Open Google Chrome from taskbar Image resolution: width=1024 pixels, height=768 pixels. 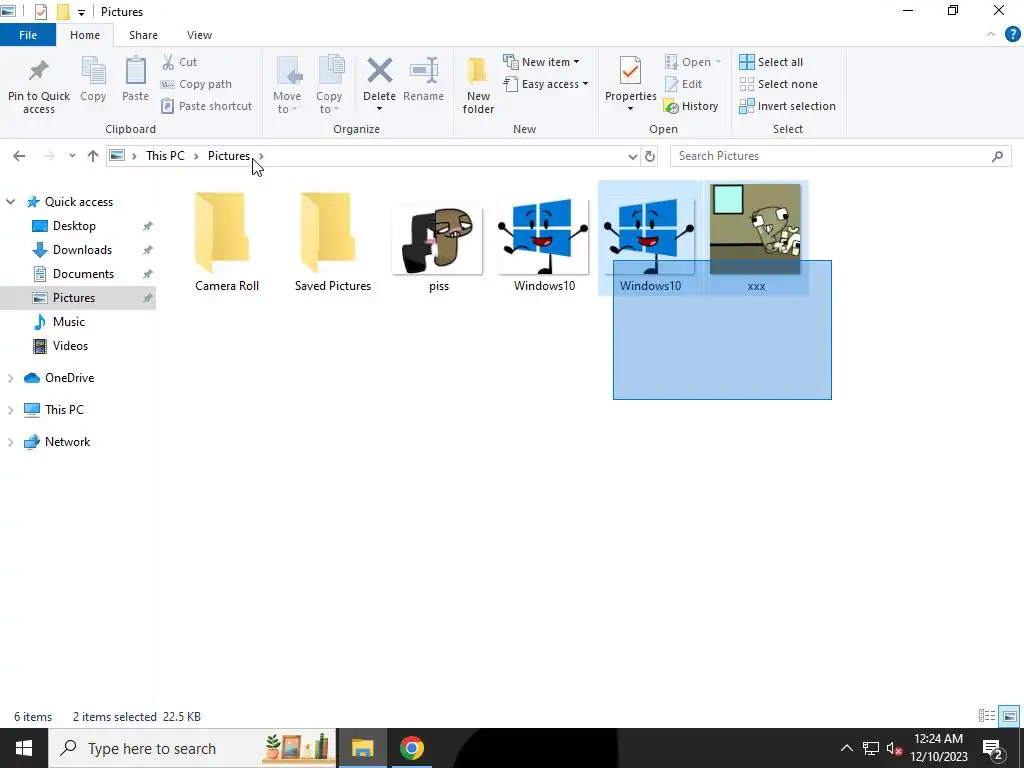(411, 748)
